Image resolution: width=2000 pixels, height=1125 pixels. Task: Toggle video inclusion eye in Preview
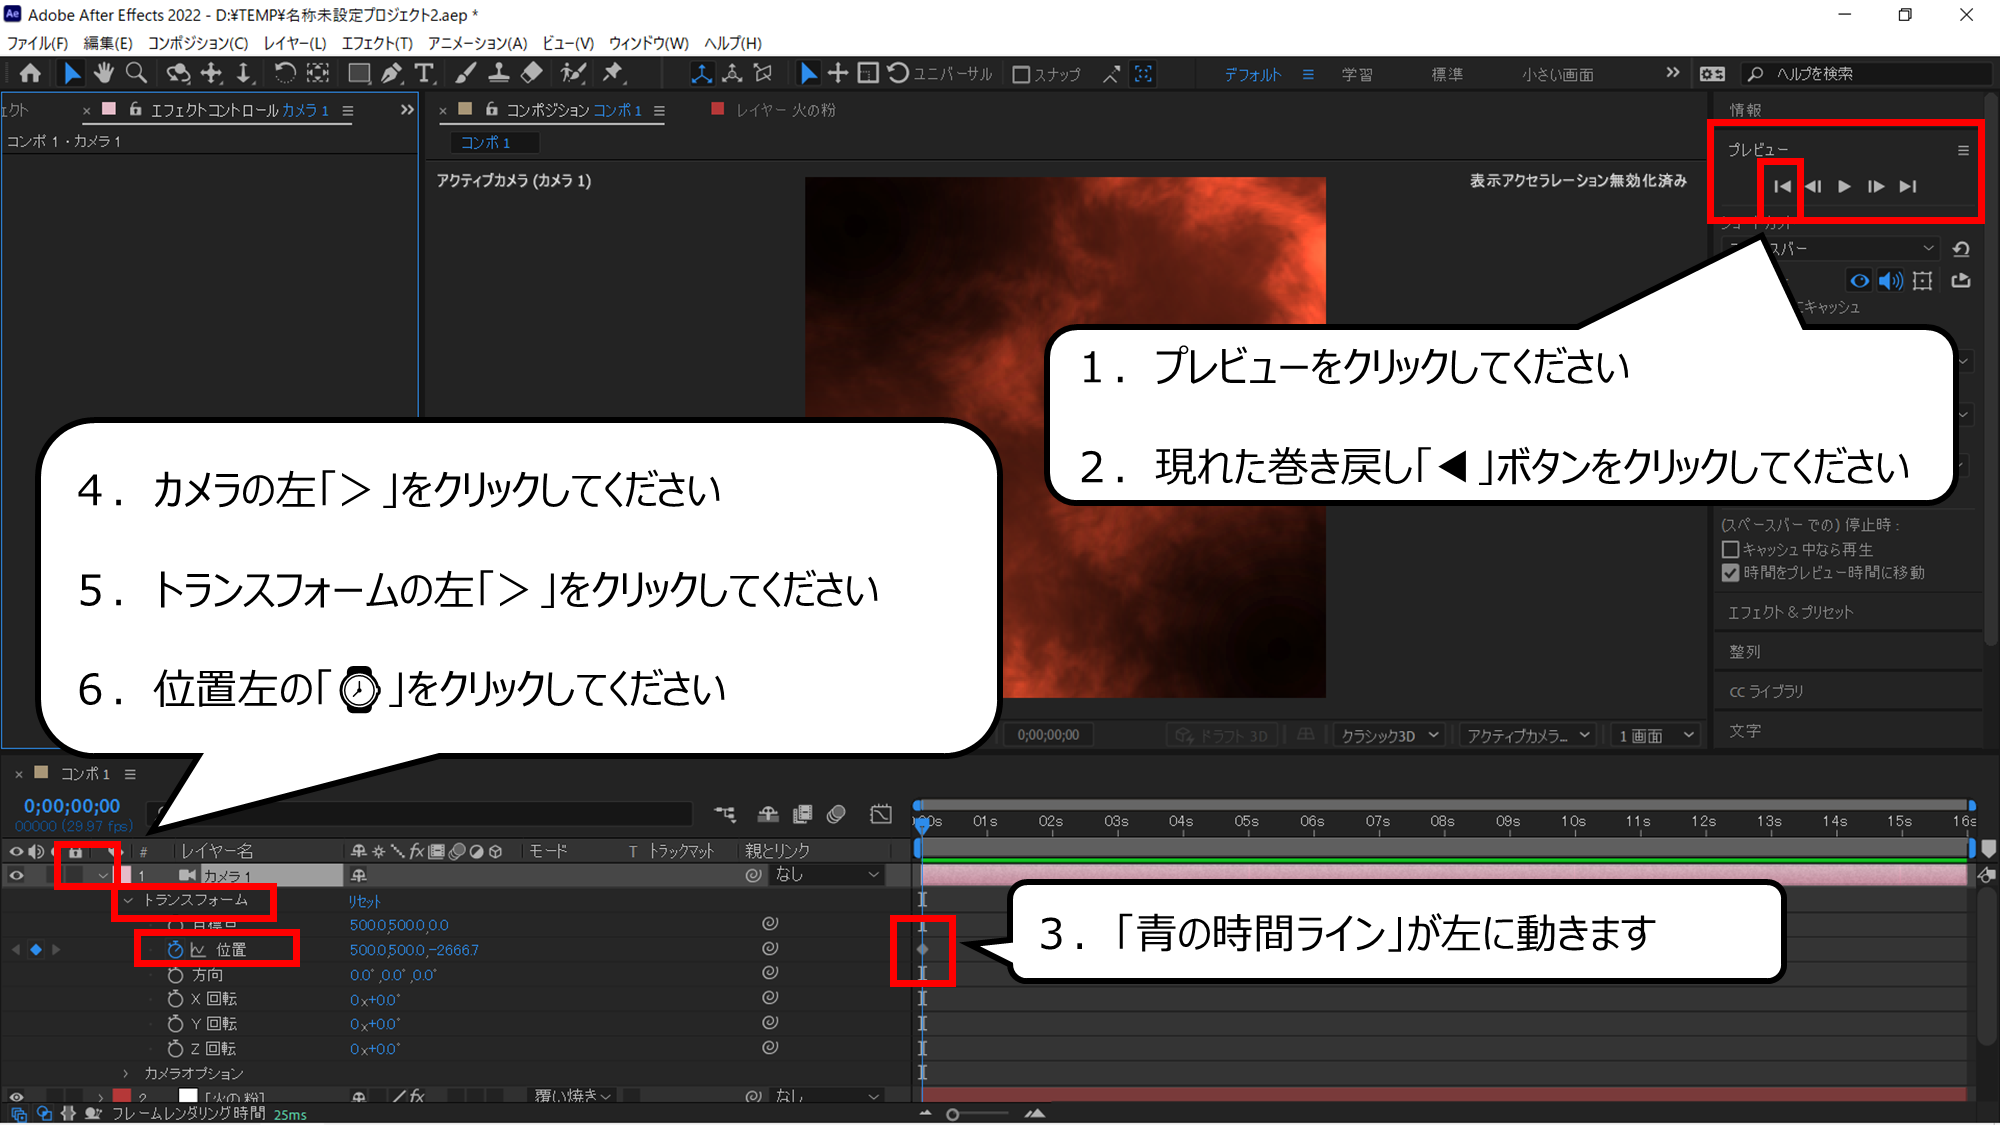[x=1859, y=281]
